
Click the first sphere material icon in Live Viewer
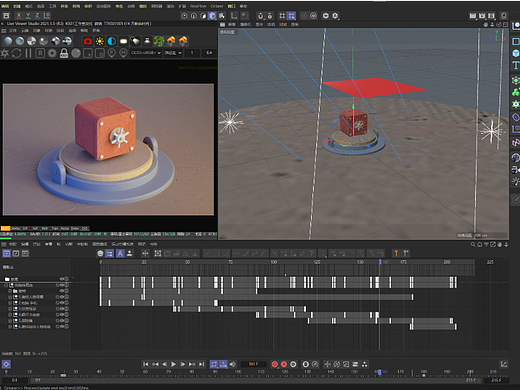point(8,41)
